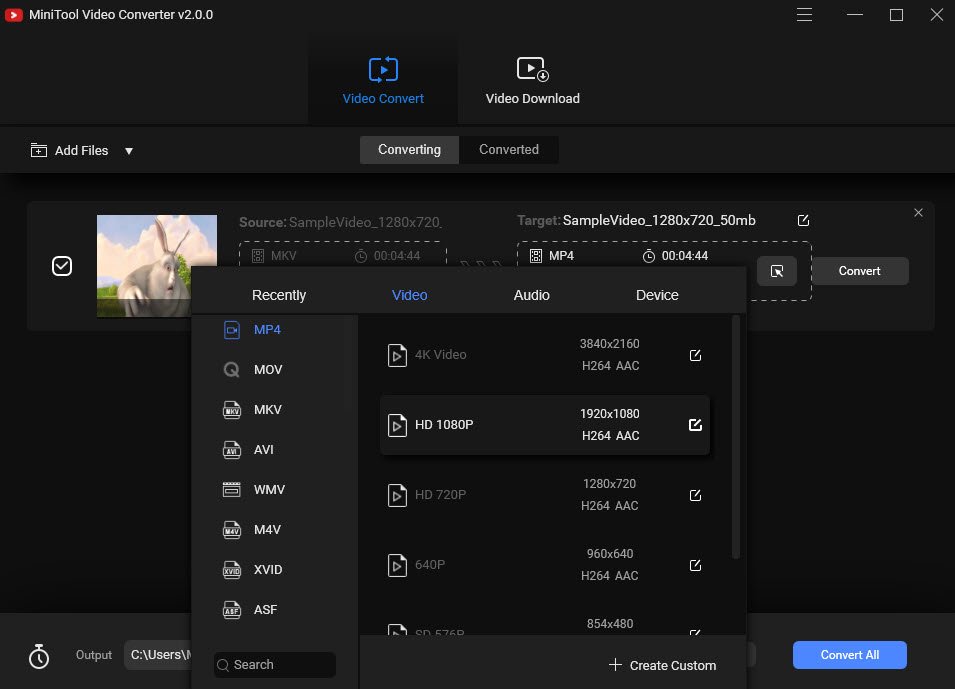Click the timer clock icon at bottom left
This screenshot has width=955, height=689.
coord(39,656)
